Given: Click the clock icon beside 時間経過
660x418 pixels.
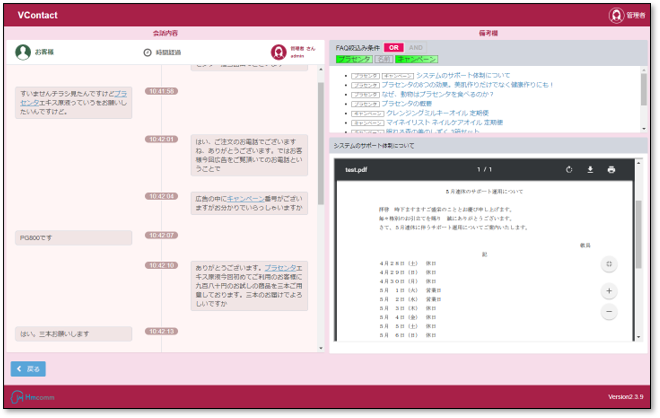Looking at the screenshot, I should 148,52.
